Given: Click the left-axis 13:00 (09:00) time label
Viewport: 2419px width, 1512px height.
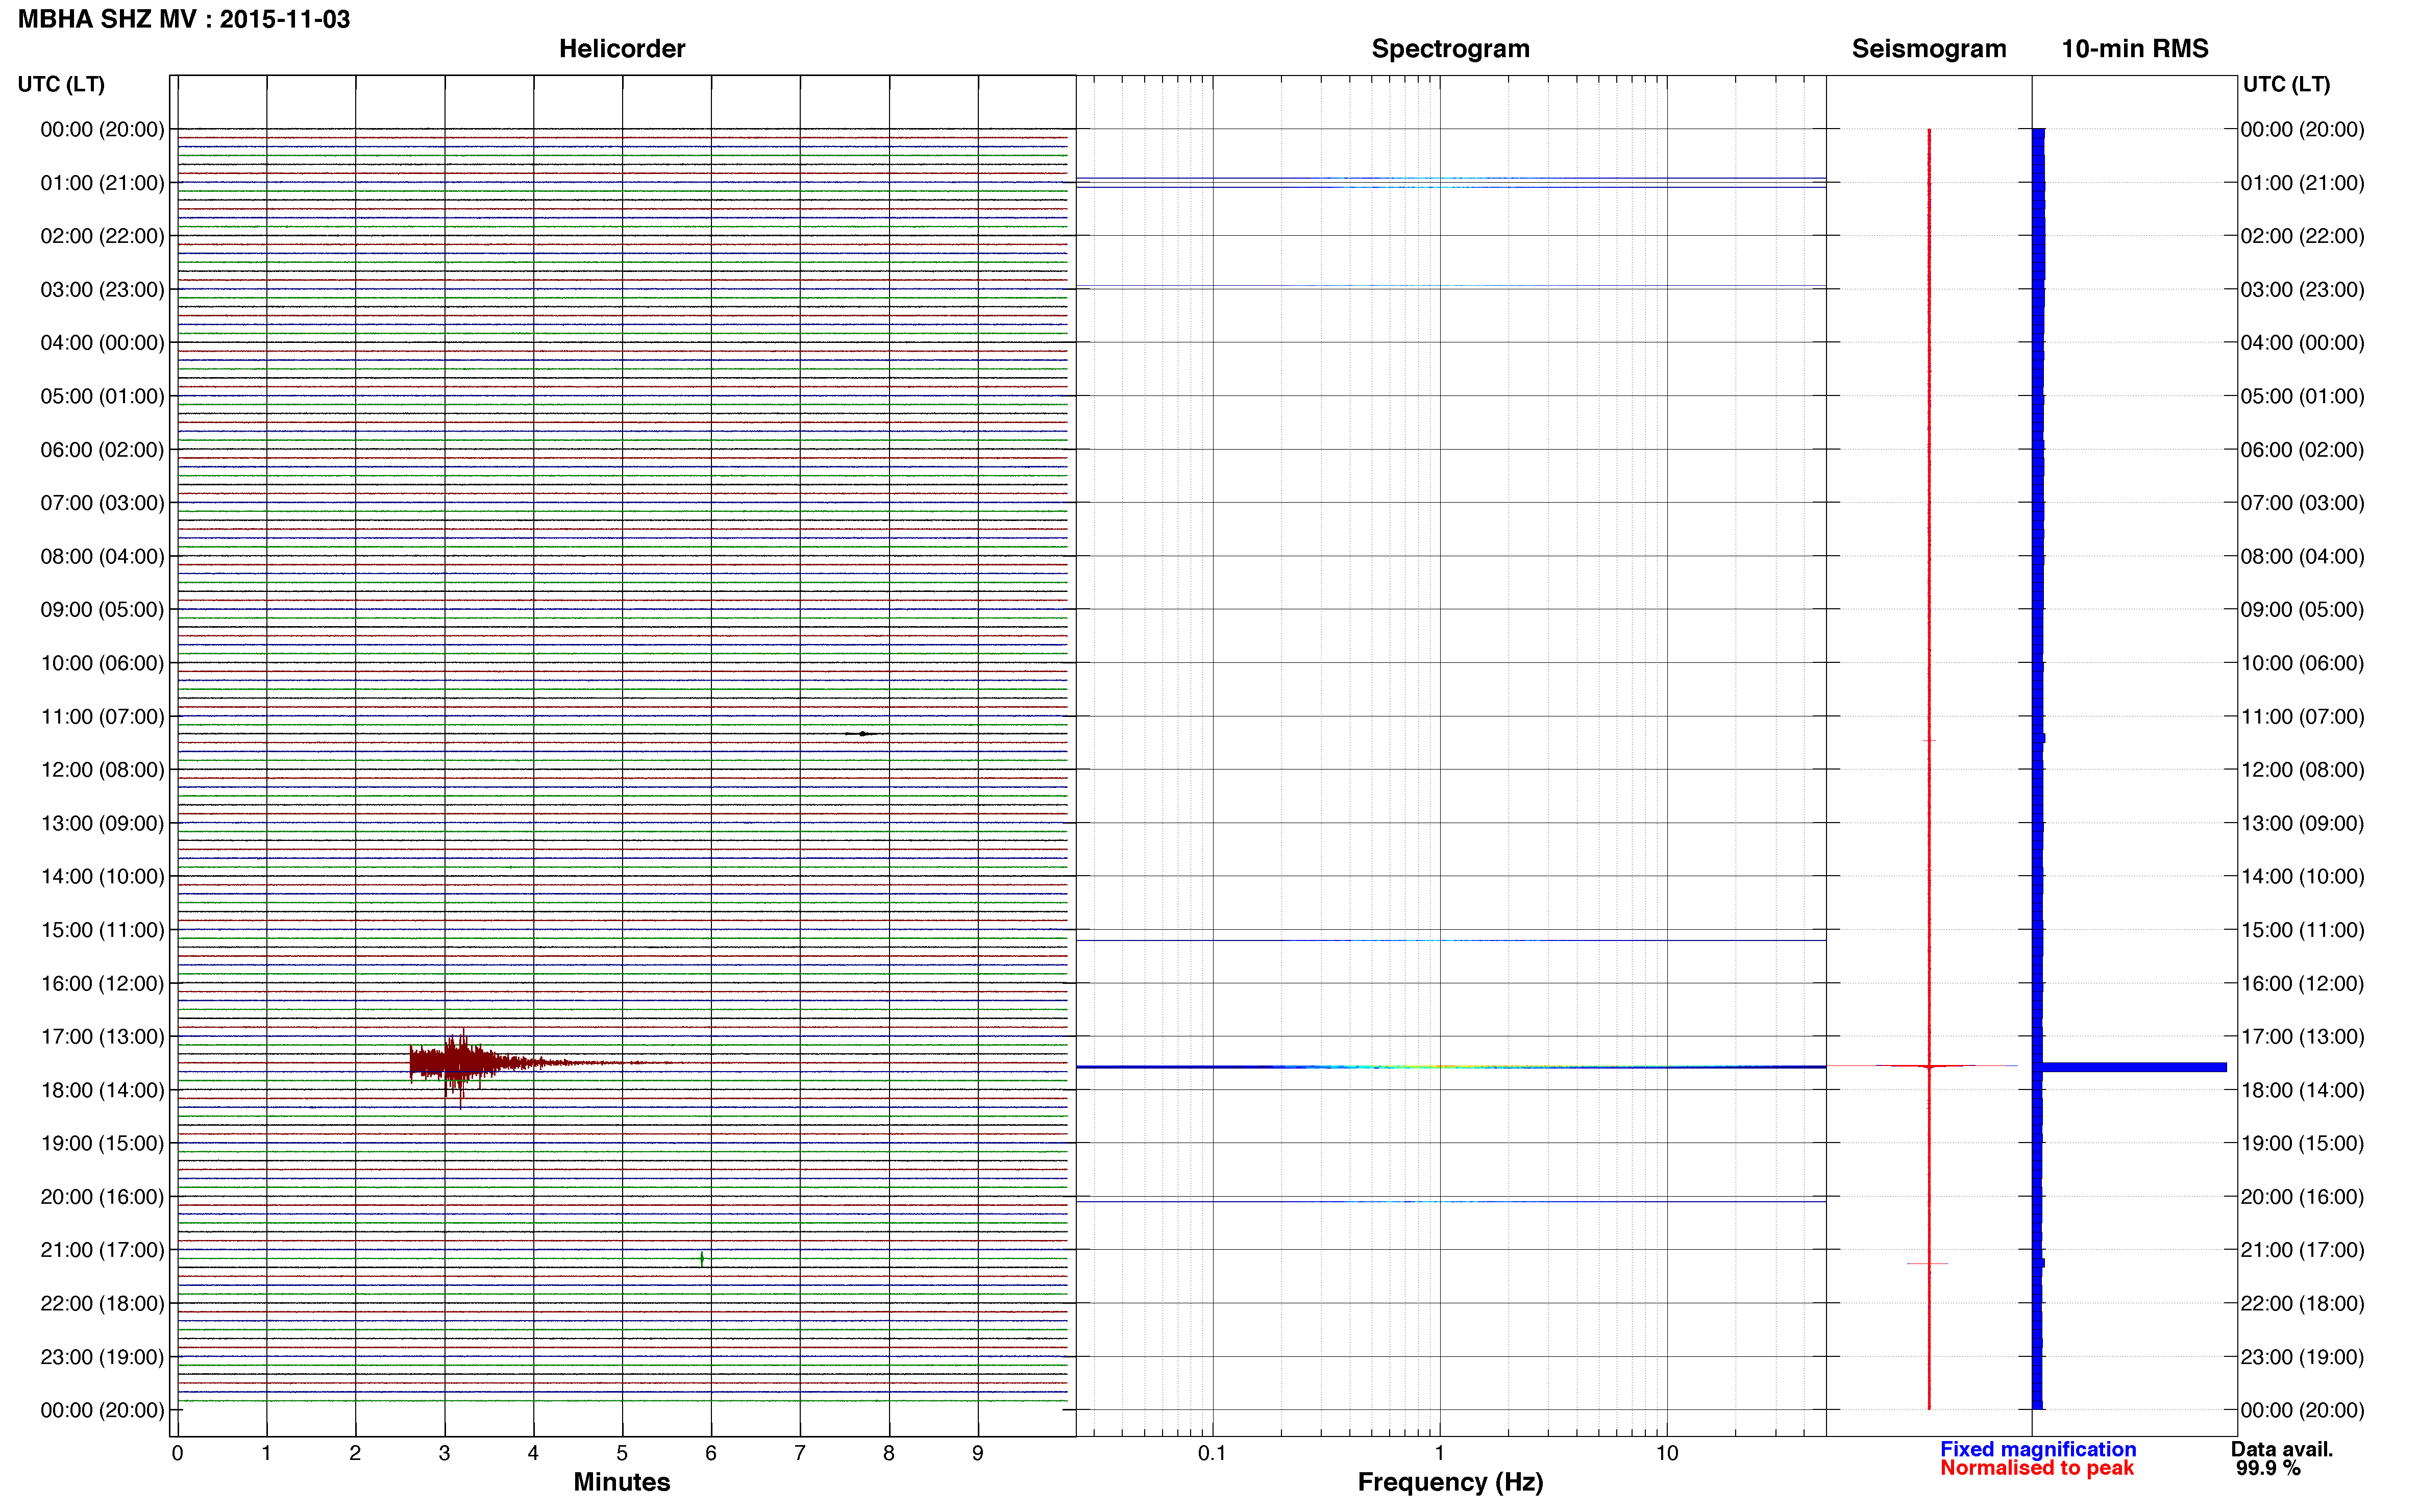Looking at the screenshot, I should (x=102, y=824).
